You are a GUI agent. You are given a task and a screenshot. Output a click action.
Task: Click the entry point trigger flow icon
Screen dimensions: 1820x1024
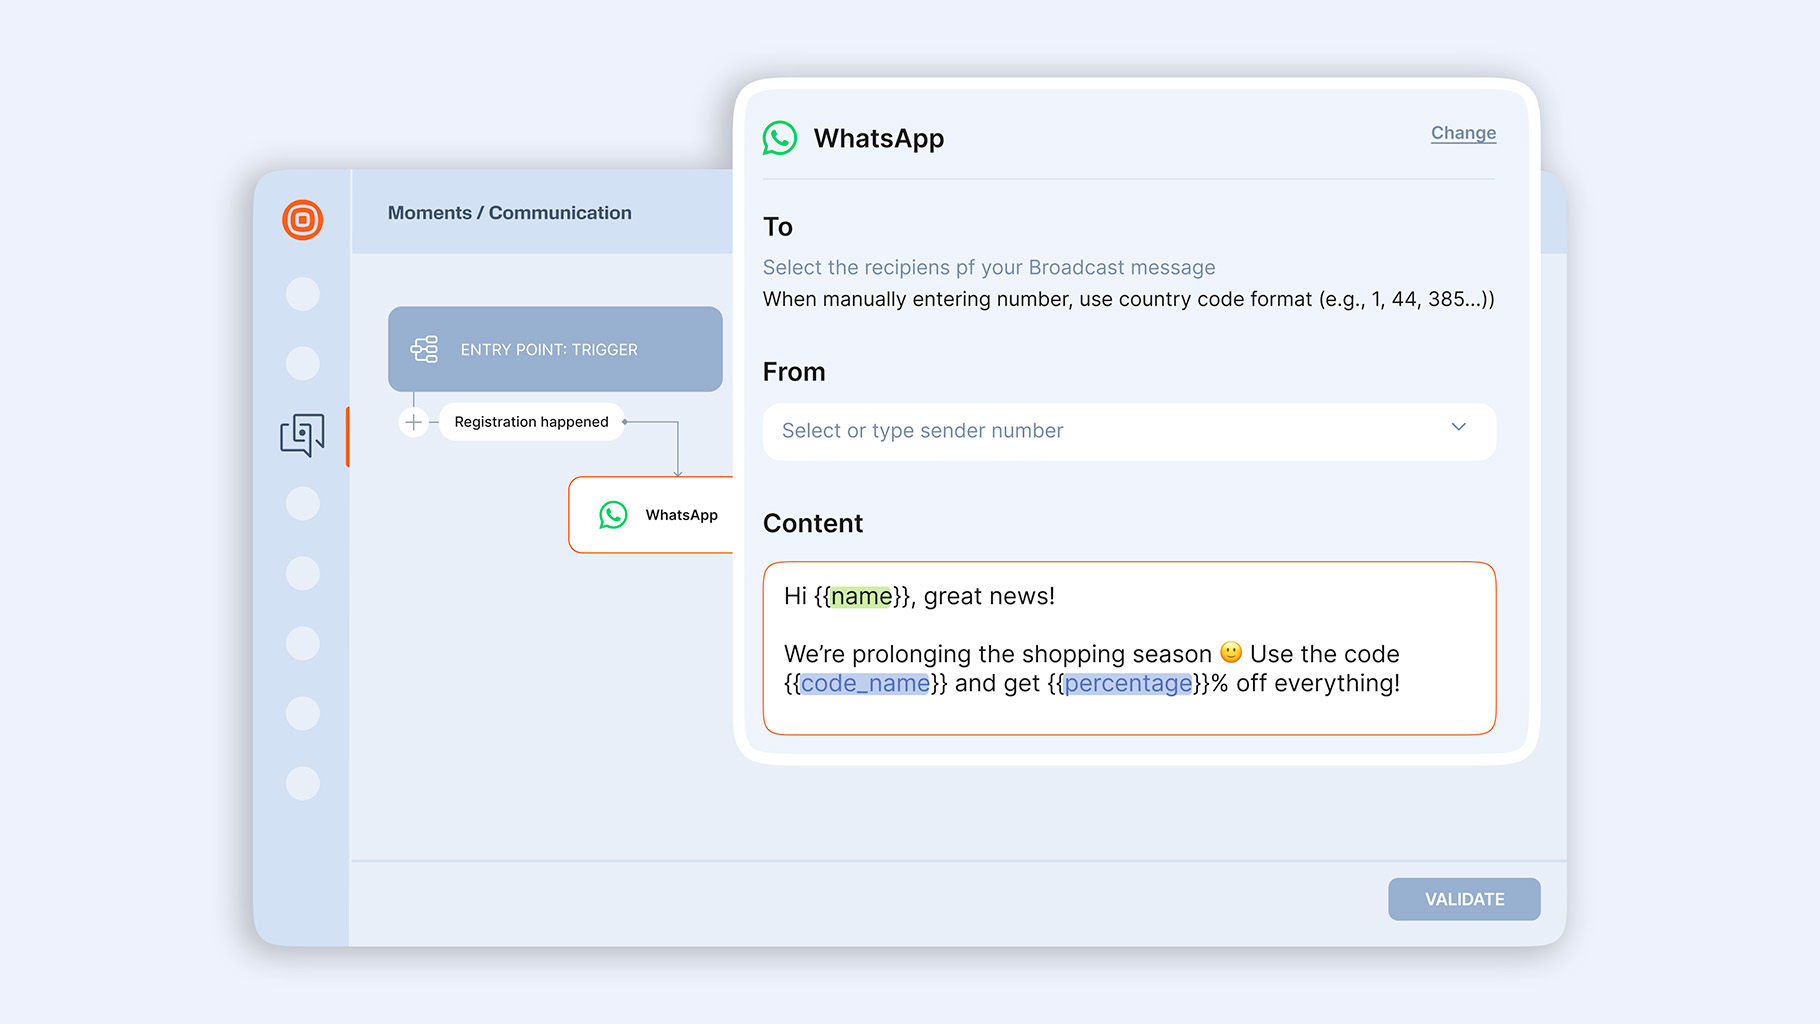[x=425, y=349]
